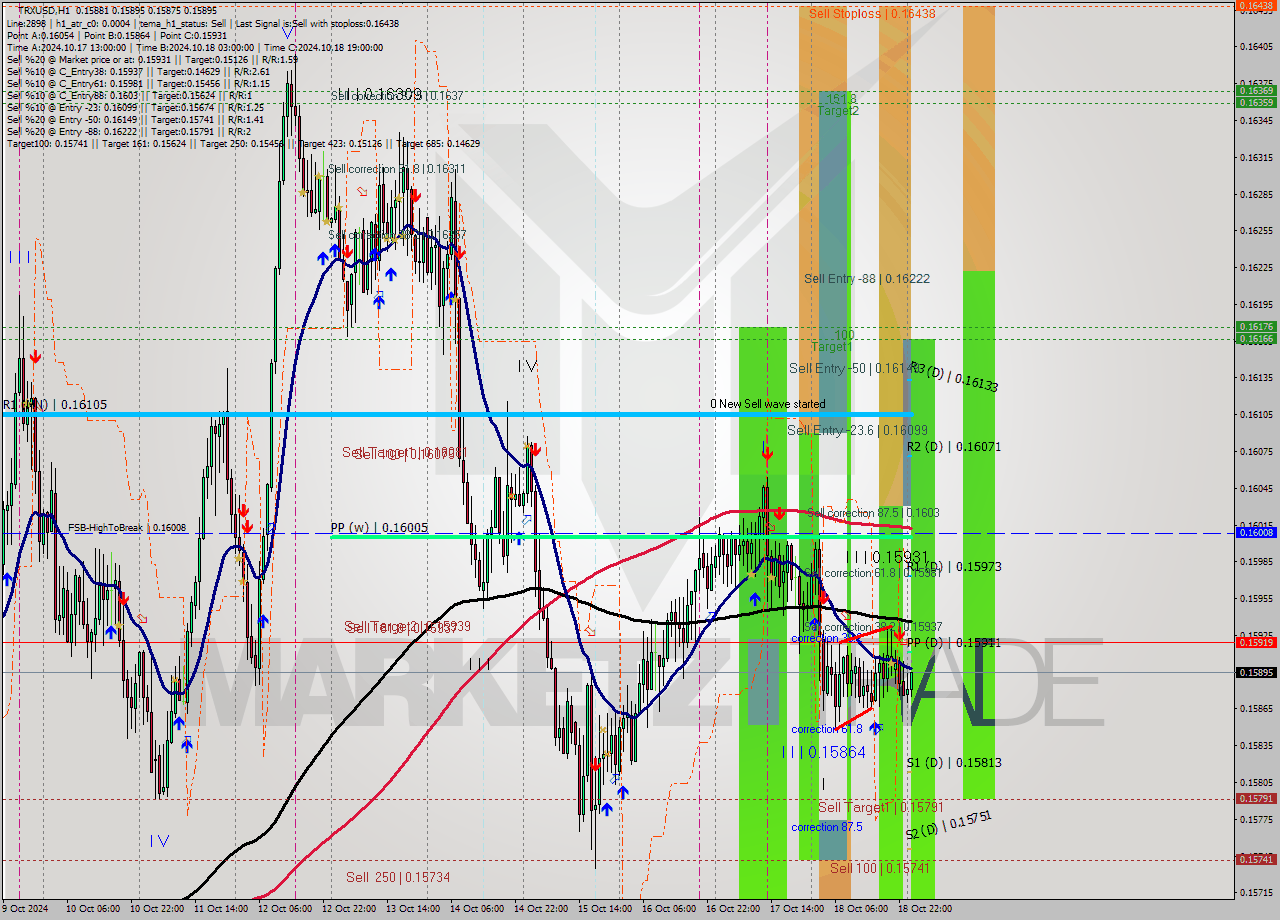Screen dimensions: 1280x920
Task: Click the '18 Oct 22:00' time label
Action: [927, 909]
